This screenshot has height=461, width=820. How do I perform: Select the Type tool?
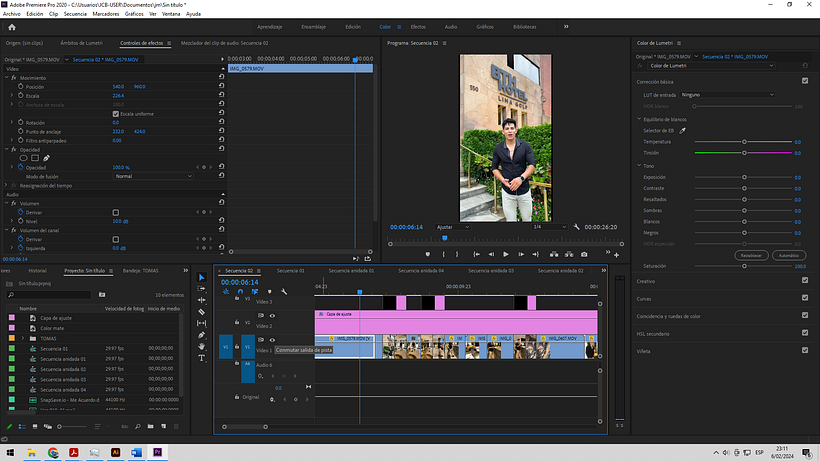pyautogui.click(x=201, y=358)
